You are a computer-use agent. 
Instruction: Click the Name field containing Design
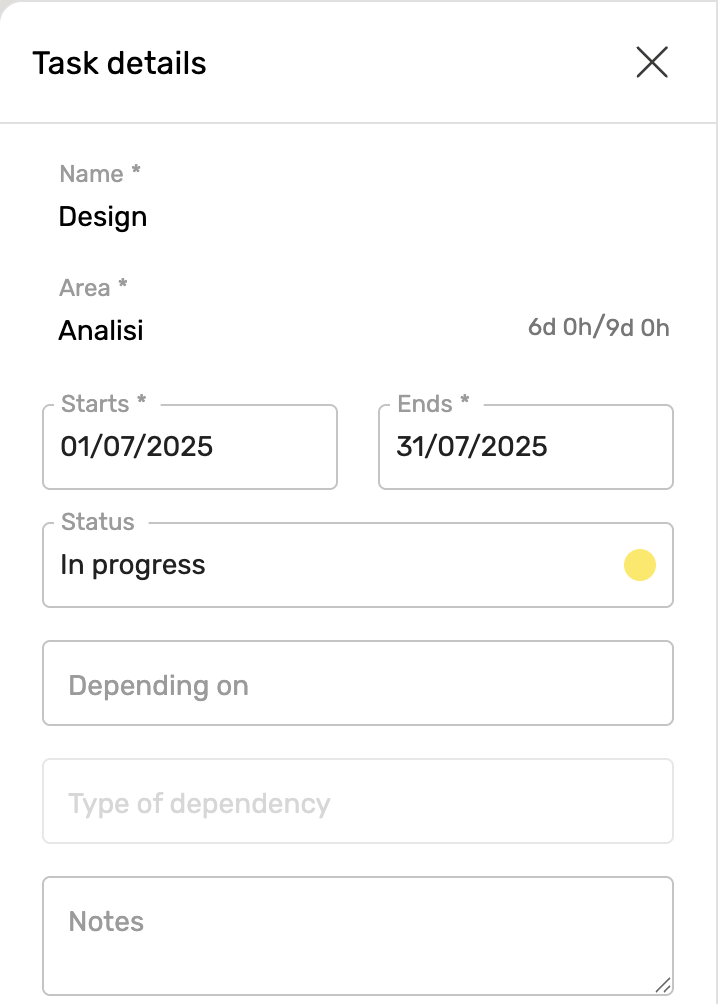(103, 217)
